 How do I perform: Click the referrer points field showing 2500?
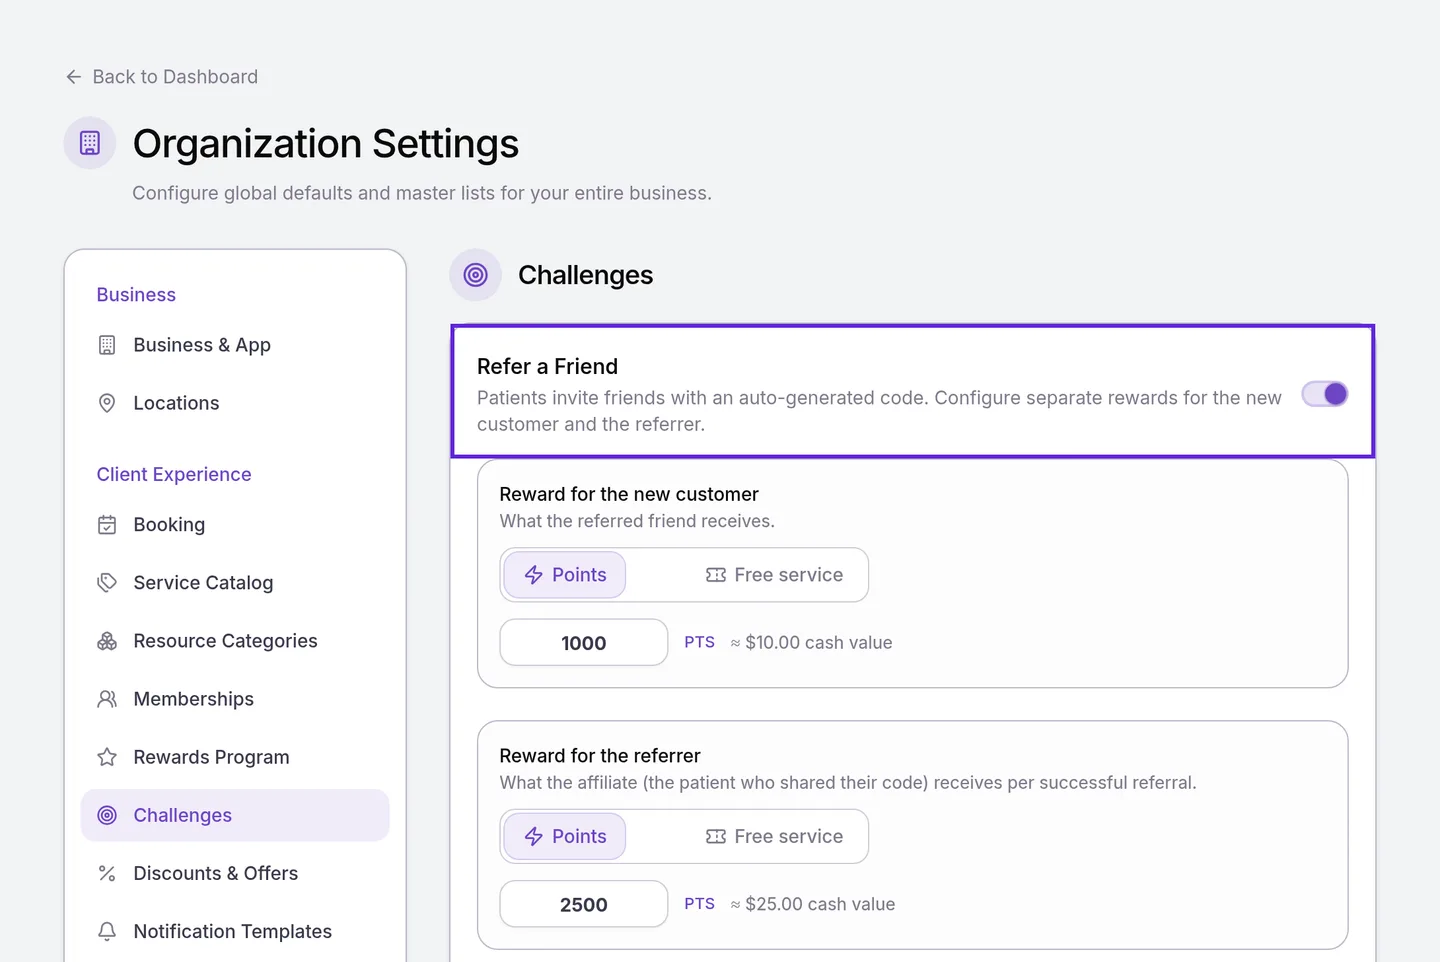tap(584, 904)
